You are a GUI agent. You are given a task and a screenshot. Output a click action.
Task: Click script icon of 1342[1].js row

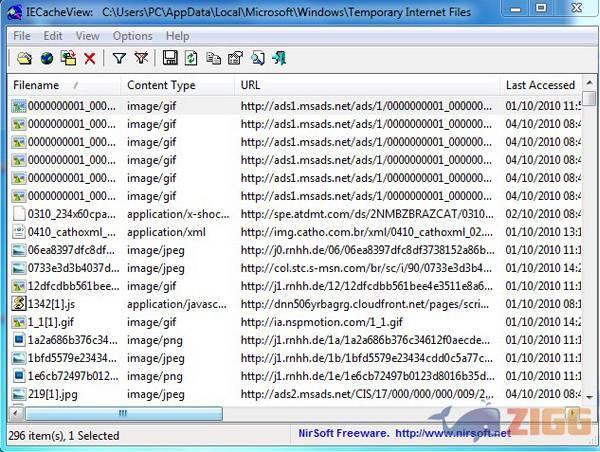tap(18, 304)
